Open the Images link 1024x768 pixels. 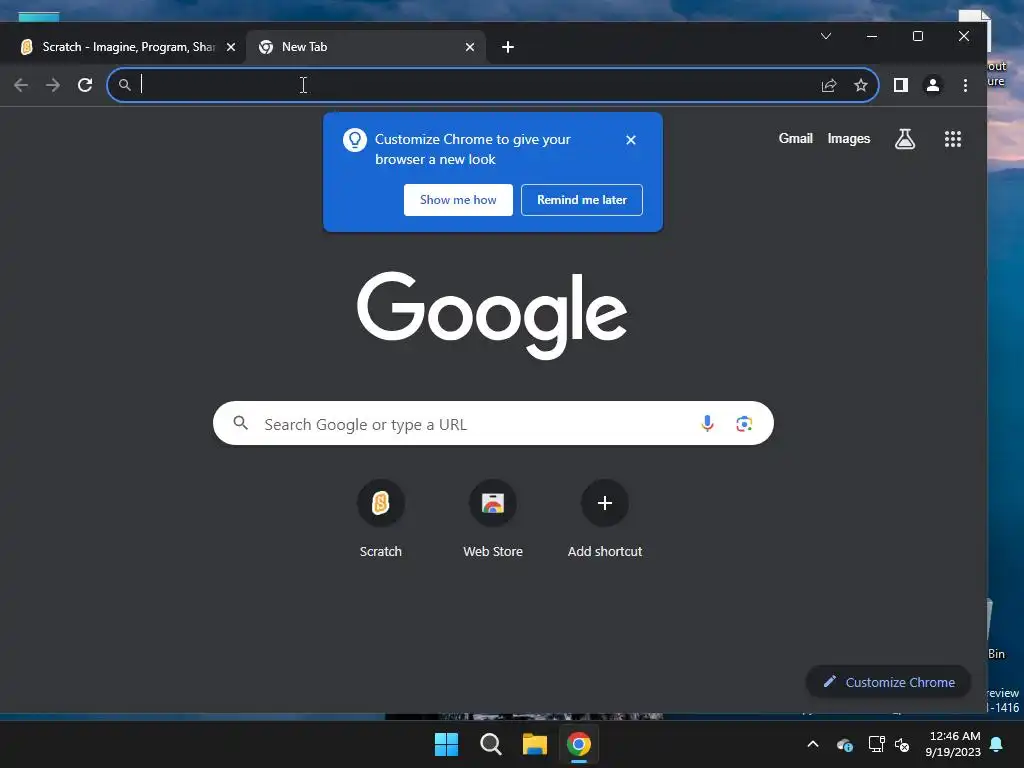pos(848,138)
